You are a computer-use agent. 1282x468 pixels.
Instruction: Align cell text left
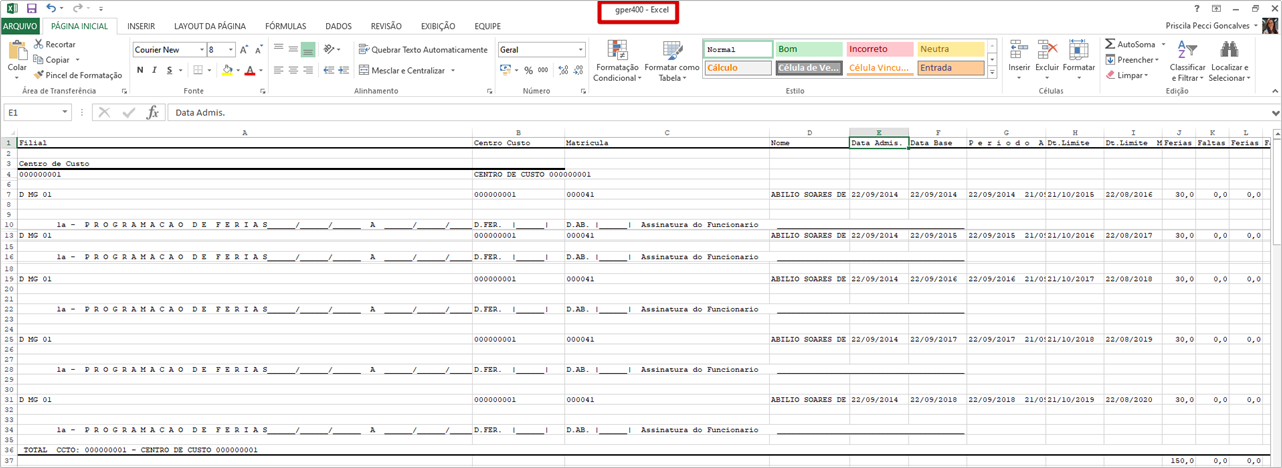(x=277, y=70)
